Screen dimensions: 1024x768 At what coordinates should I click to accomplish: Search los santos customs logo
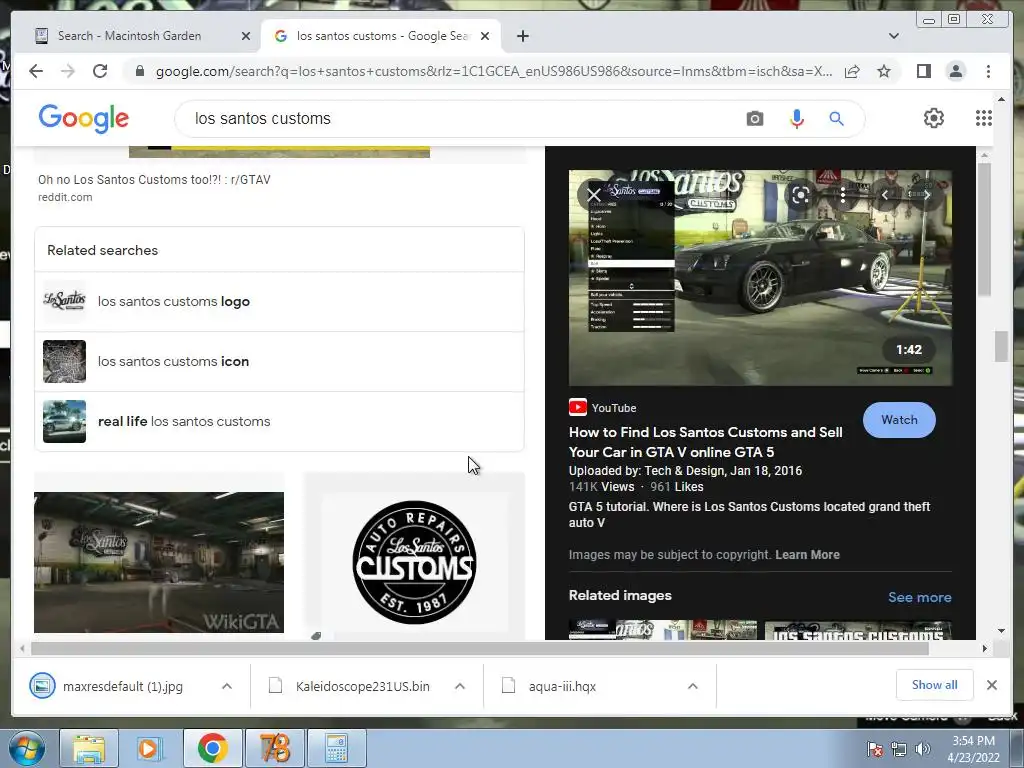tap(280, 302)
